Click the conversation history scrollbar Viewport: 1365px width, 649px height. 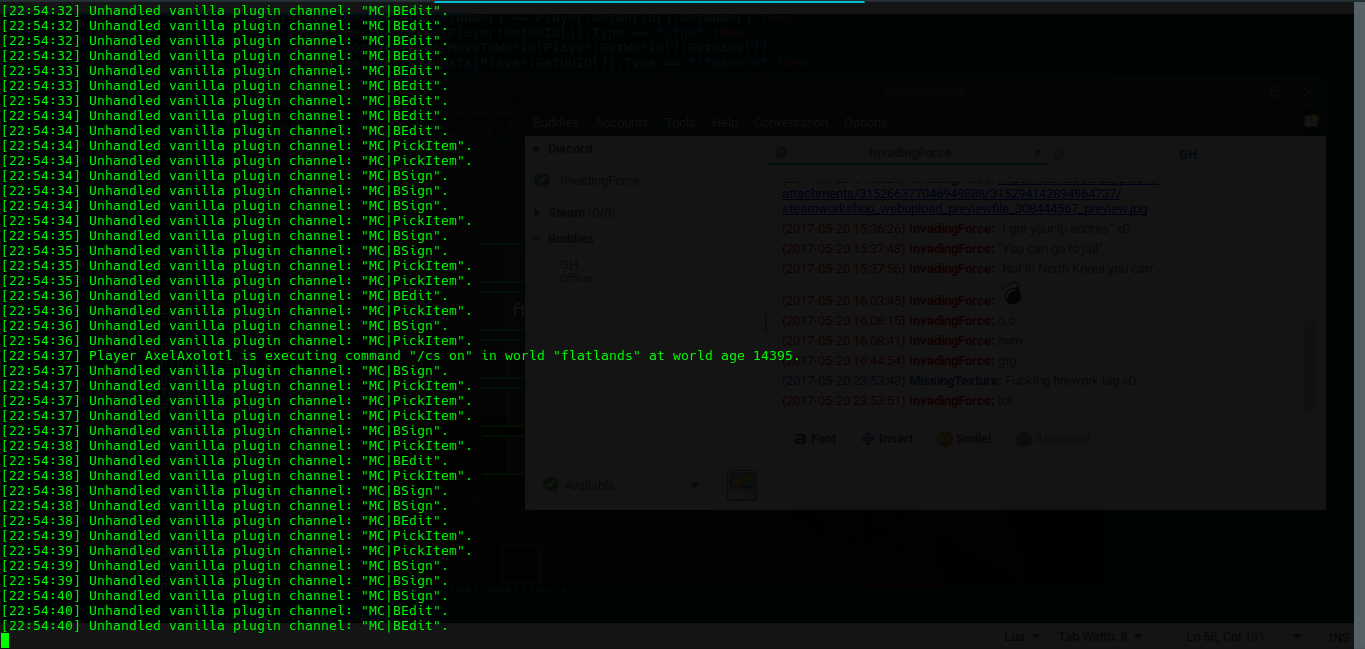click(x=1310, y=365)
